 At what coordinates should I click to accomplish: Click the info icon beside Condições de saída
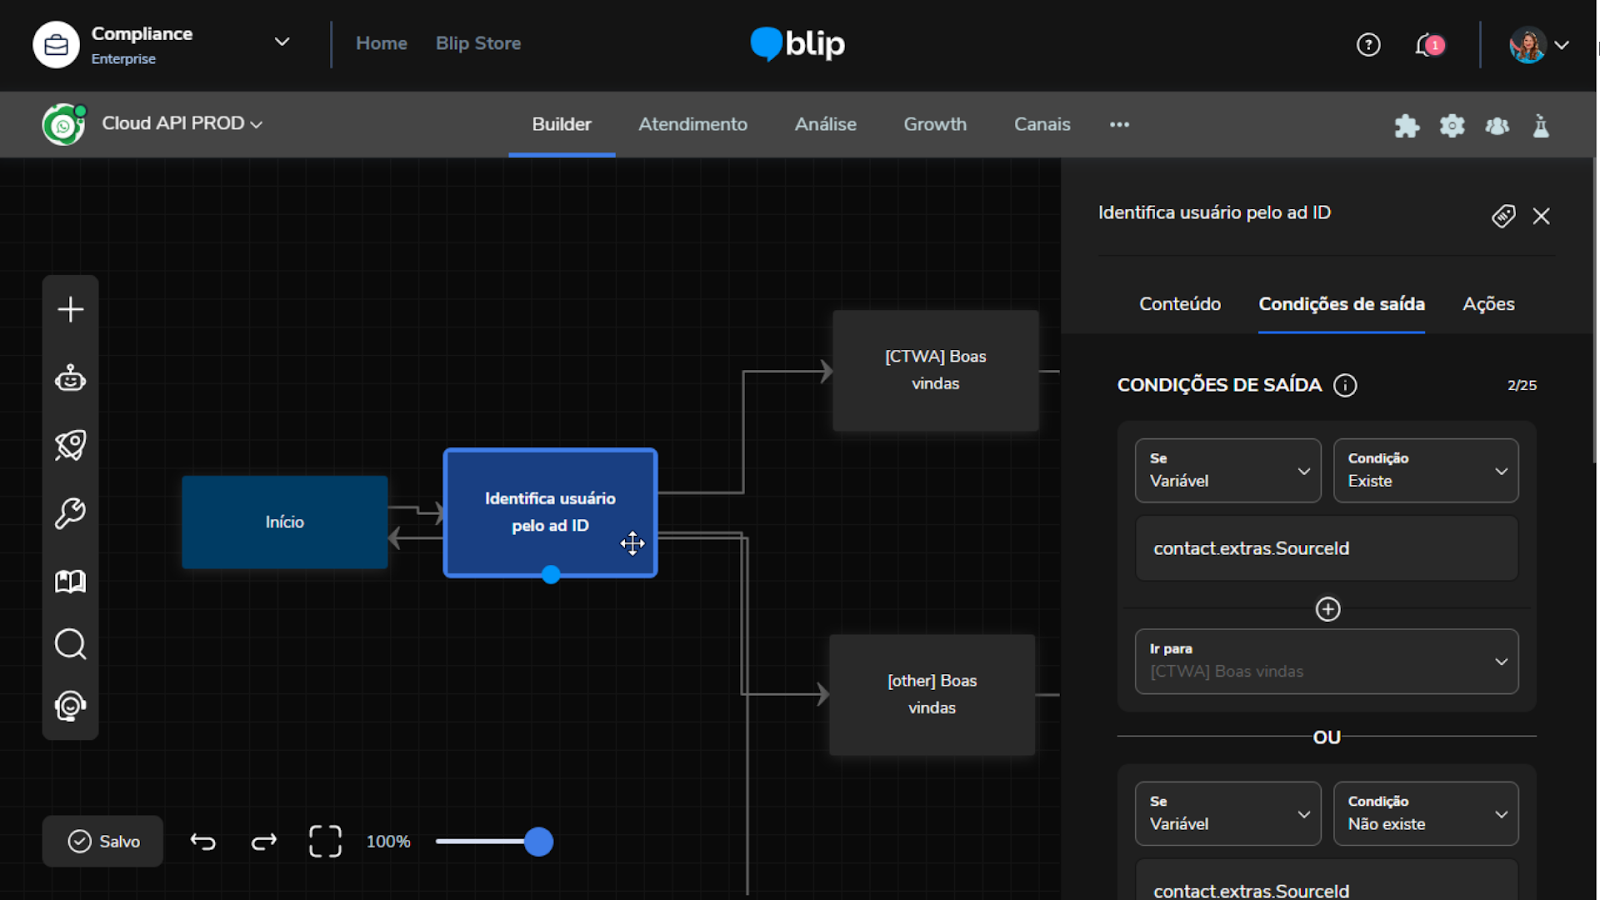1345,385
